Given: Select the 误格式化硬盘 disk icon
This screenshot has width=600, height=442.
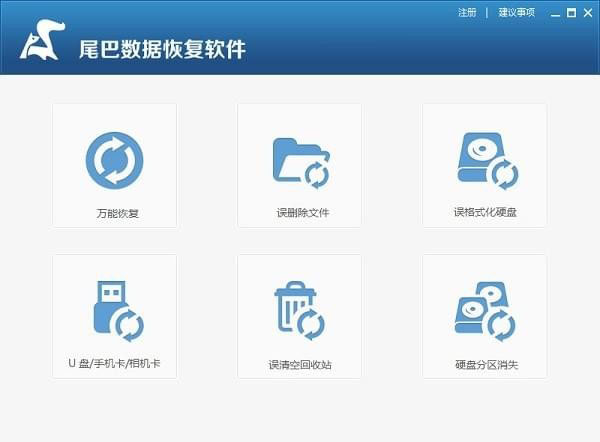Looking at the screenshot, I should pos(488,161).
